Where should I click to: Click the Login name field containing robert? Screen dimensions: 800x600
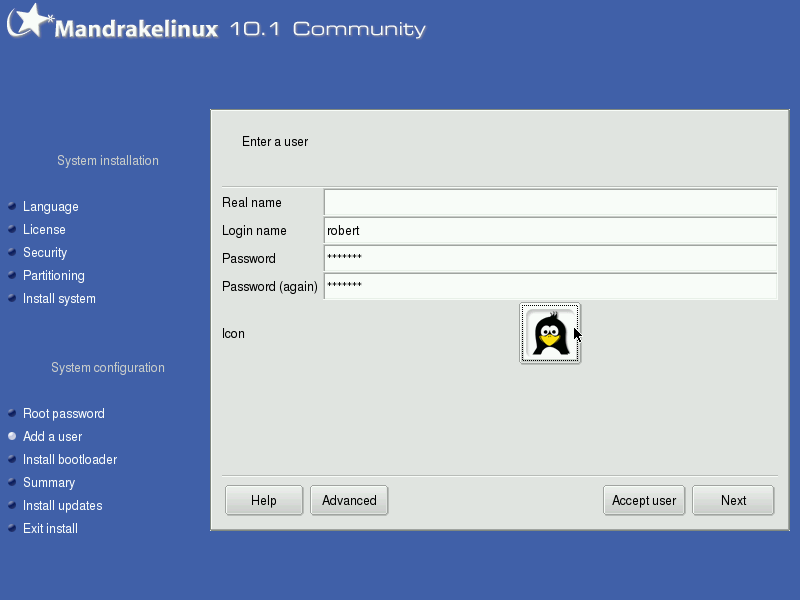pyautogui.click(x=551, y=231)
